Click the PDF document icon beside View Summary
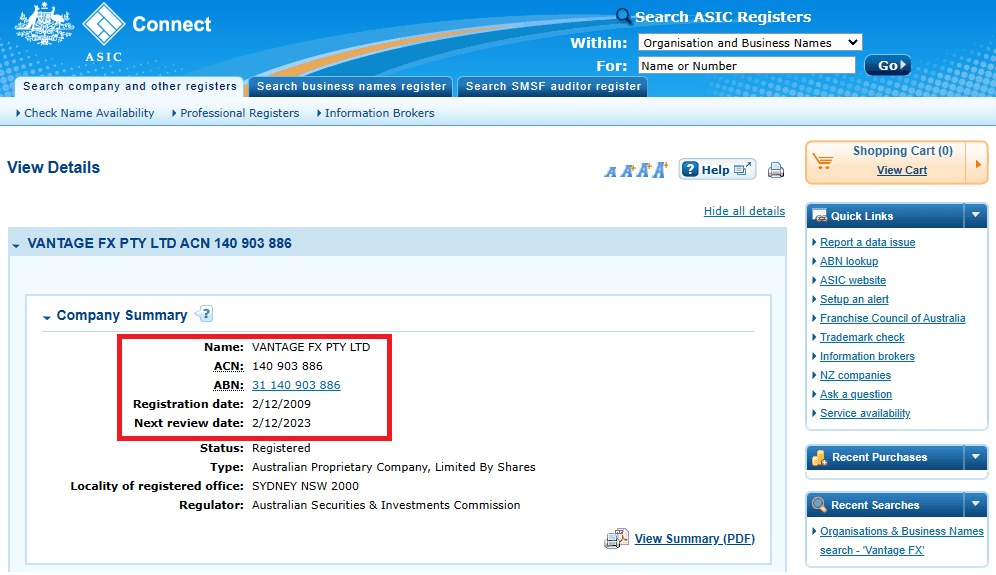 pyautogui.click(x=616, y=538)
